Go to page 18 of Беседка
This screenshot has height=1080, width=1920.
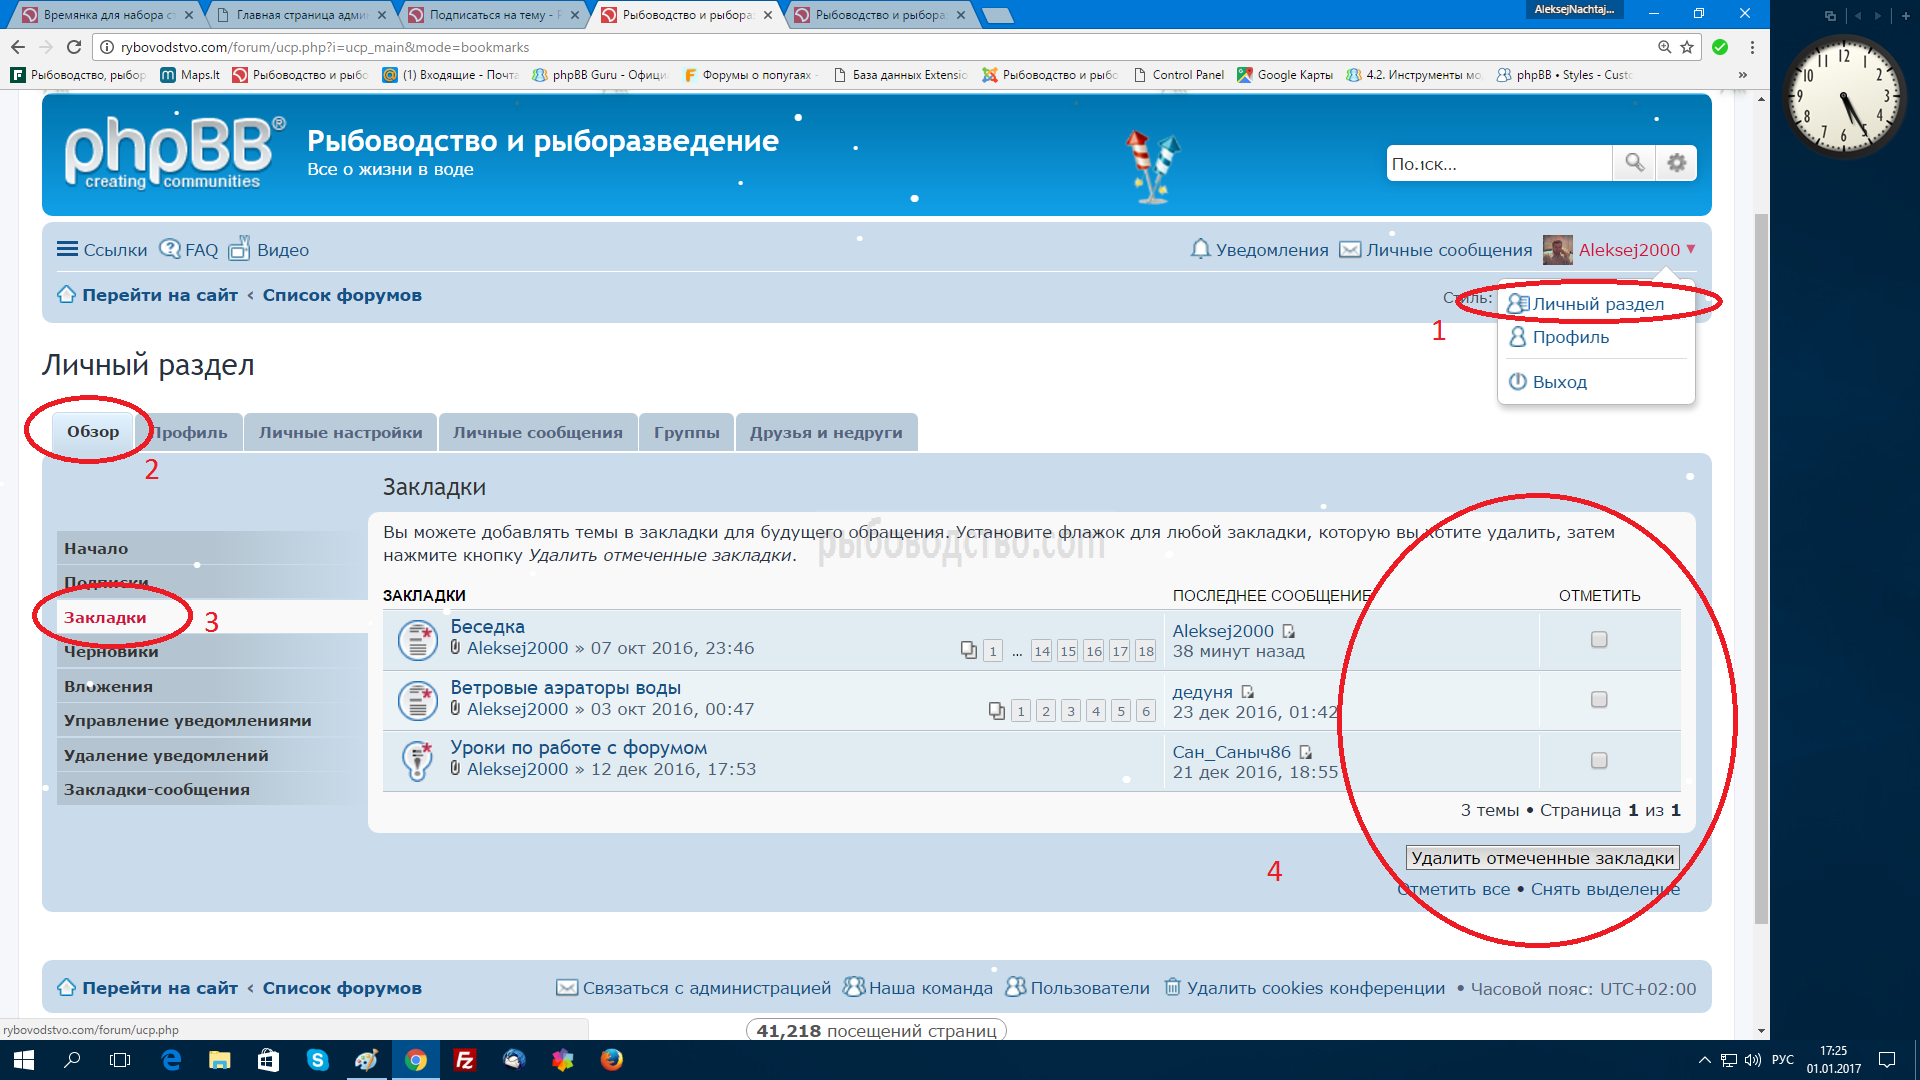pos(1146,651)
